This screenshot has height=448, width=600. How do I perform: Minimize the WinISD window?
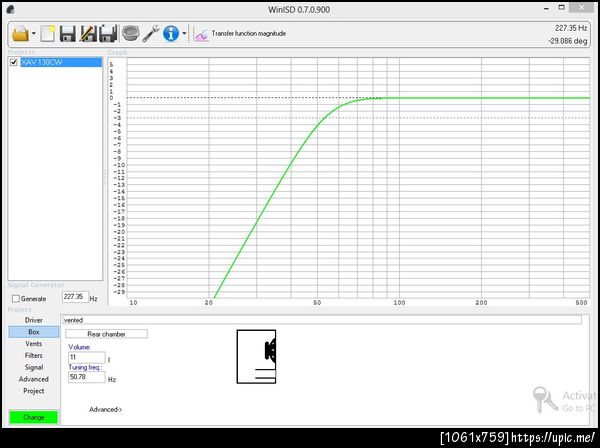(x=546, y=8)
